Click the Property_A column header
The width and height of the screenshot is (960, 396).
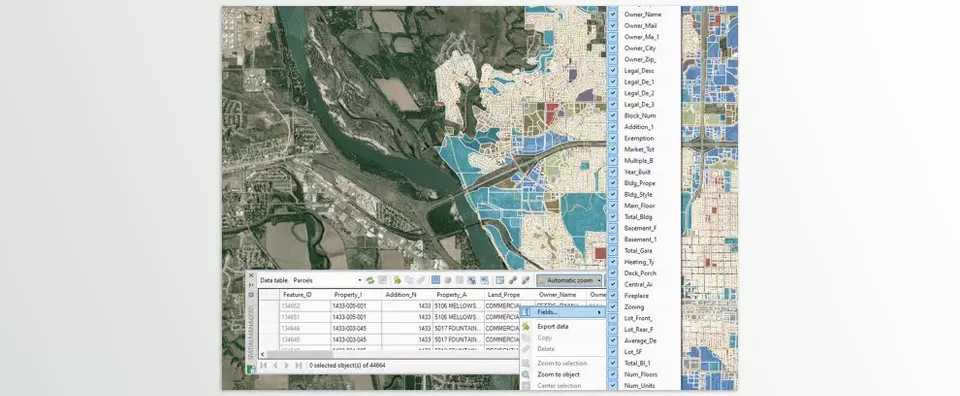tap(458, 294)
